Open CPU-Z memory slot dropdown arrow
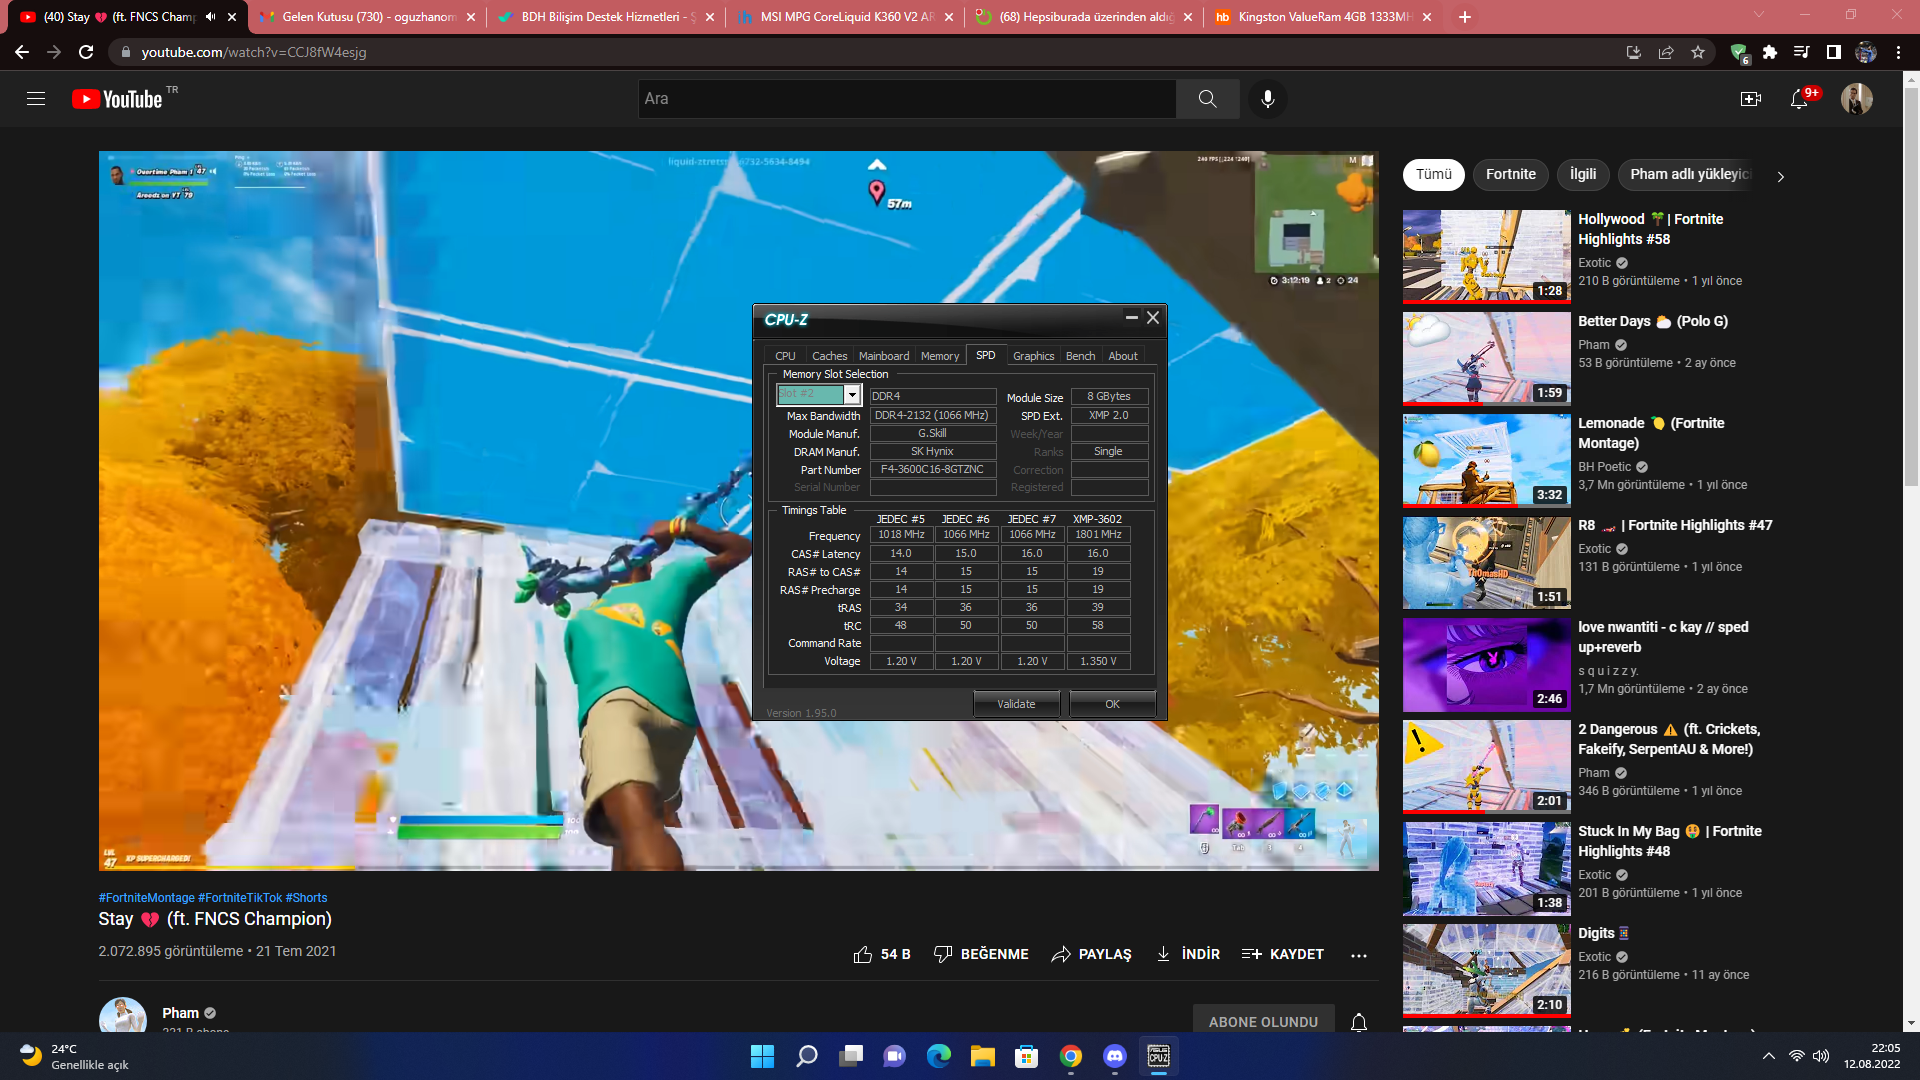The image size is (1920, 1080). coord(852,395)
